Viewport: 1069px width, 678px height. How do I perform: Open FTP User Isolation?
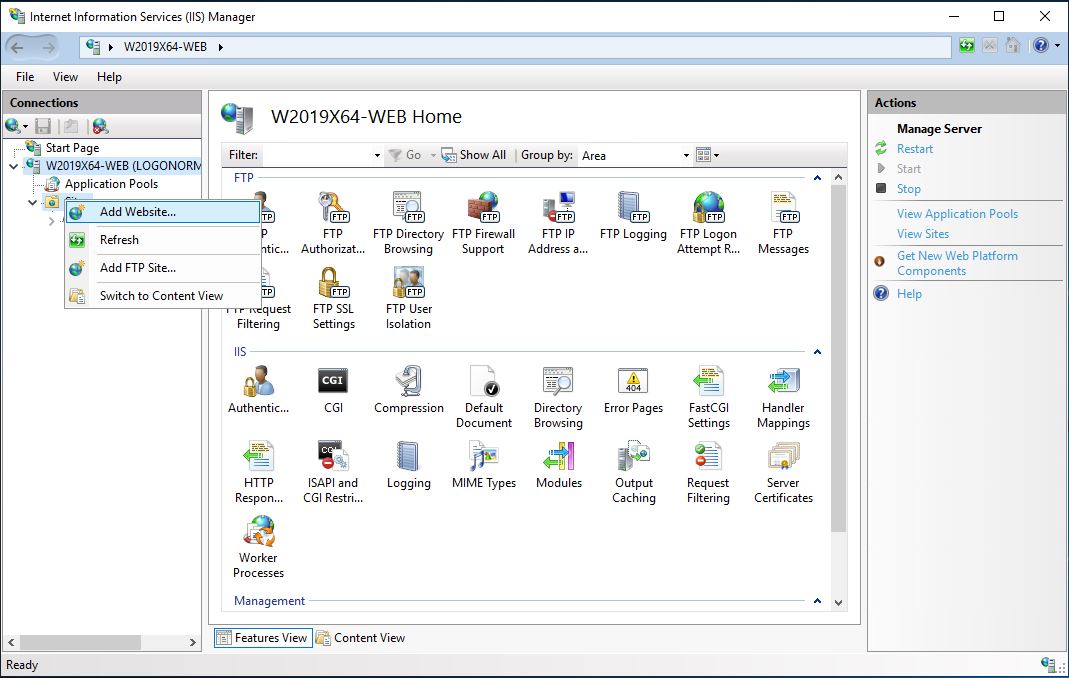click(x=408, y=298)
